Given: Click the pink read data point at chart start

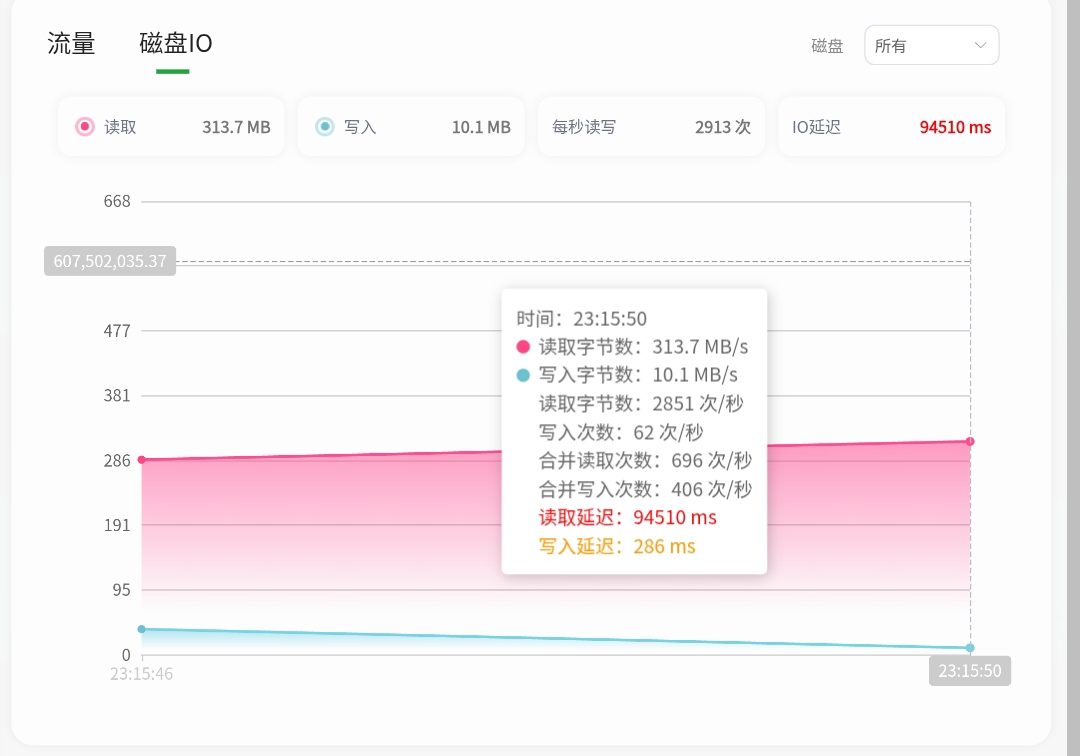Looking at the screenshot, I should pyautogui.click(x=141, y=460).
